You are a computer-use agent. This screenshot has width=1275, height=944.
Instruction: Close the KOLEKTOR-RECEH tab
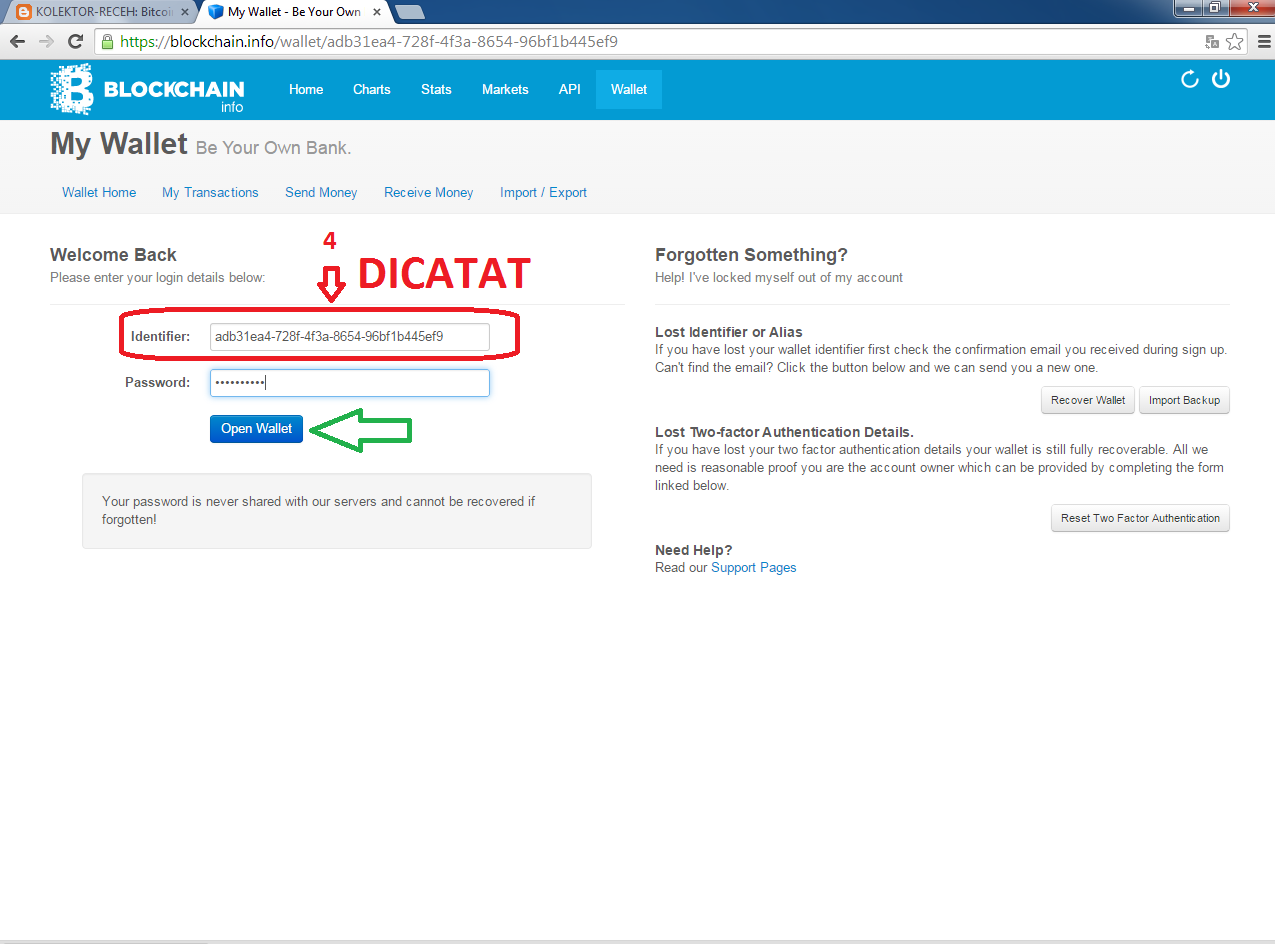(x=184, y=12)
